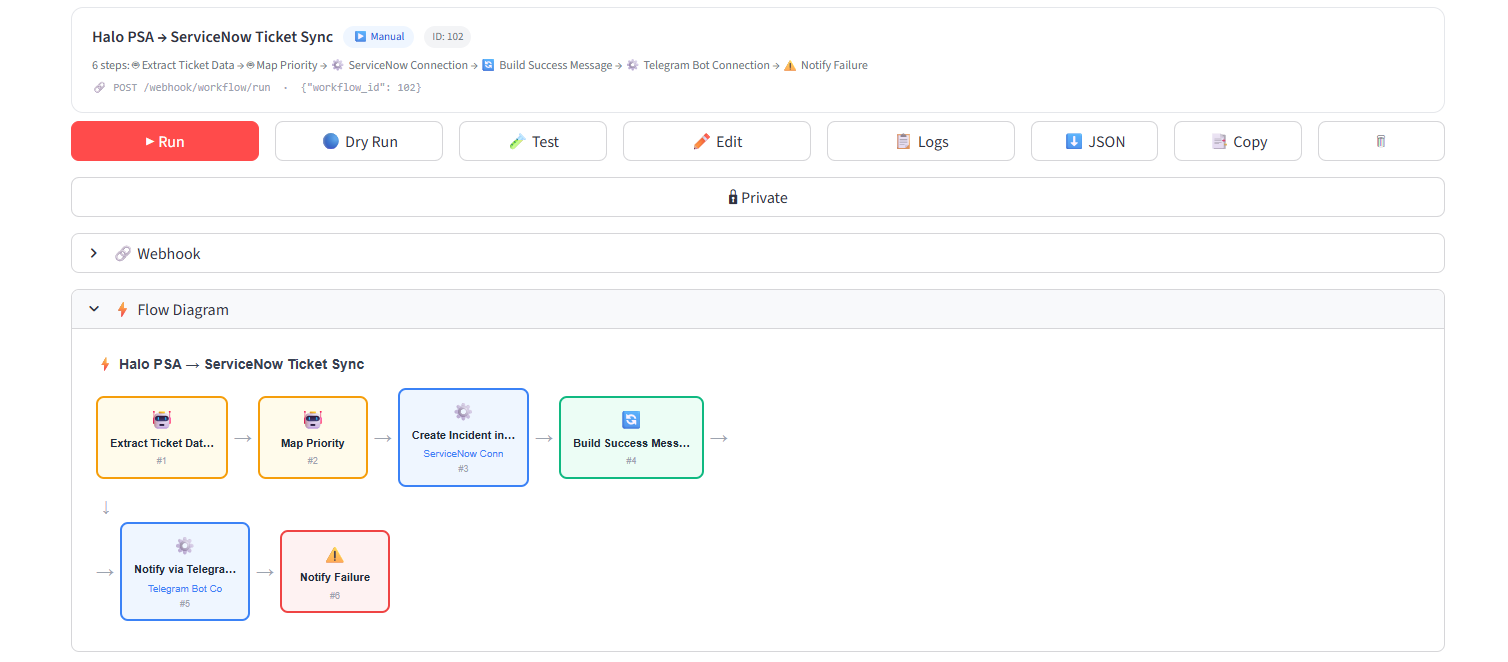This screenshot has width=1508, height=662.
Task: Click Telegram Bot Connection in the steps summary
Action: pyautogui.click(x=706, y=65)
